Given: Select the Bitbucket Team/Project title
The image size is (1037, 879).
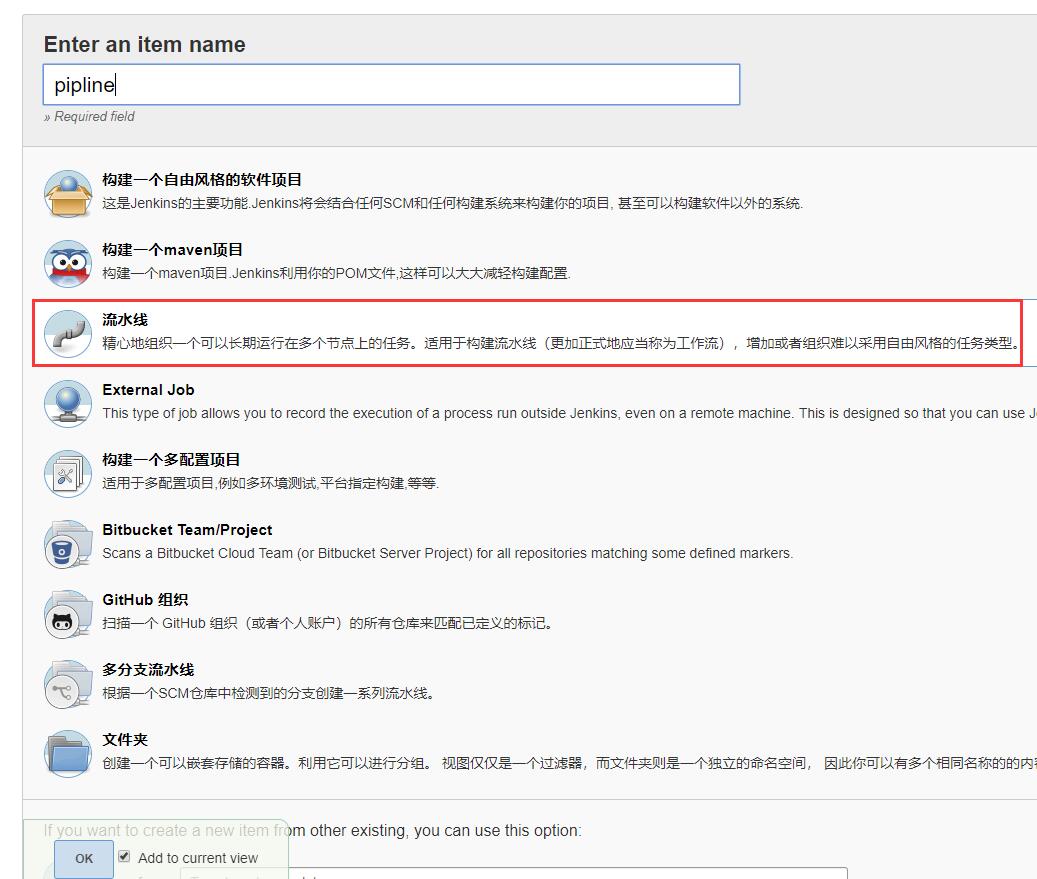Looking at the screenshot, I should tap(187, 530).
